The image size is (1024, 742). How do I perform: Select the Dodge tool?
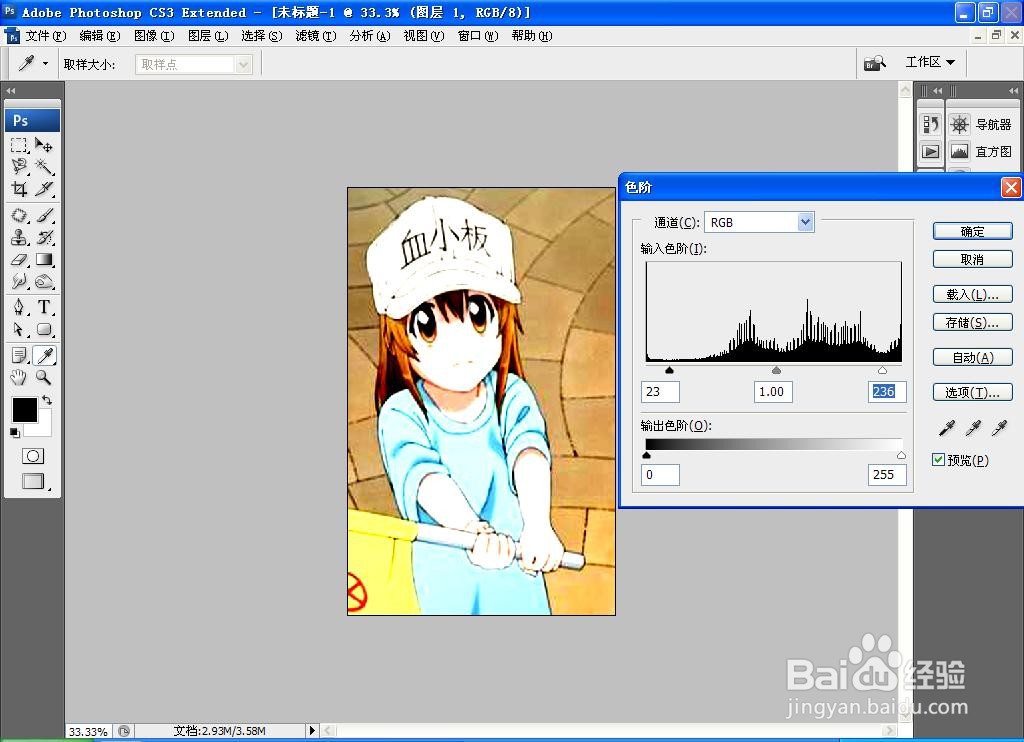point(44,282)
